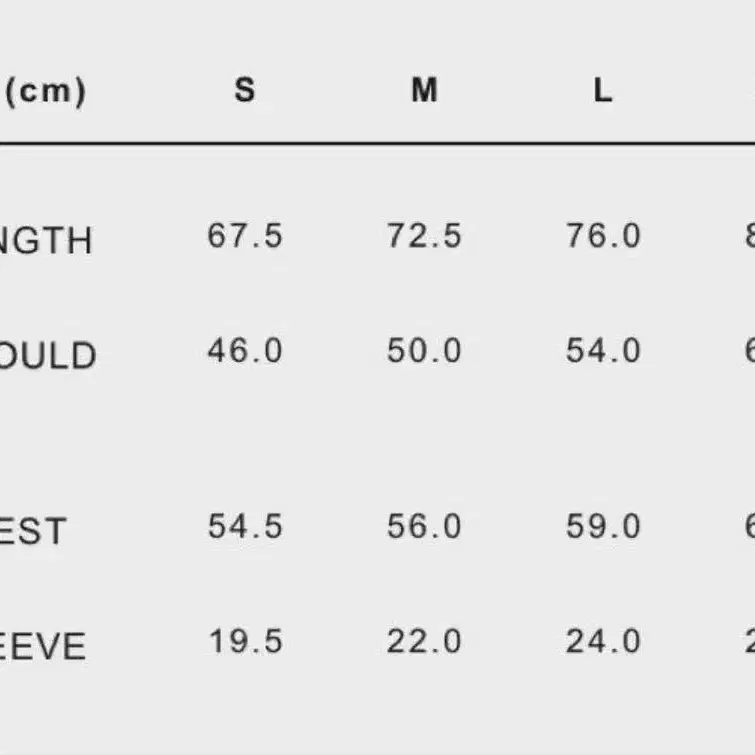Image resolution: width=755 pixels, height=755 pixels.
Task: Select the SHOULDER row label
Action: click(x=47, y=355)
